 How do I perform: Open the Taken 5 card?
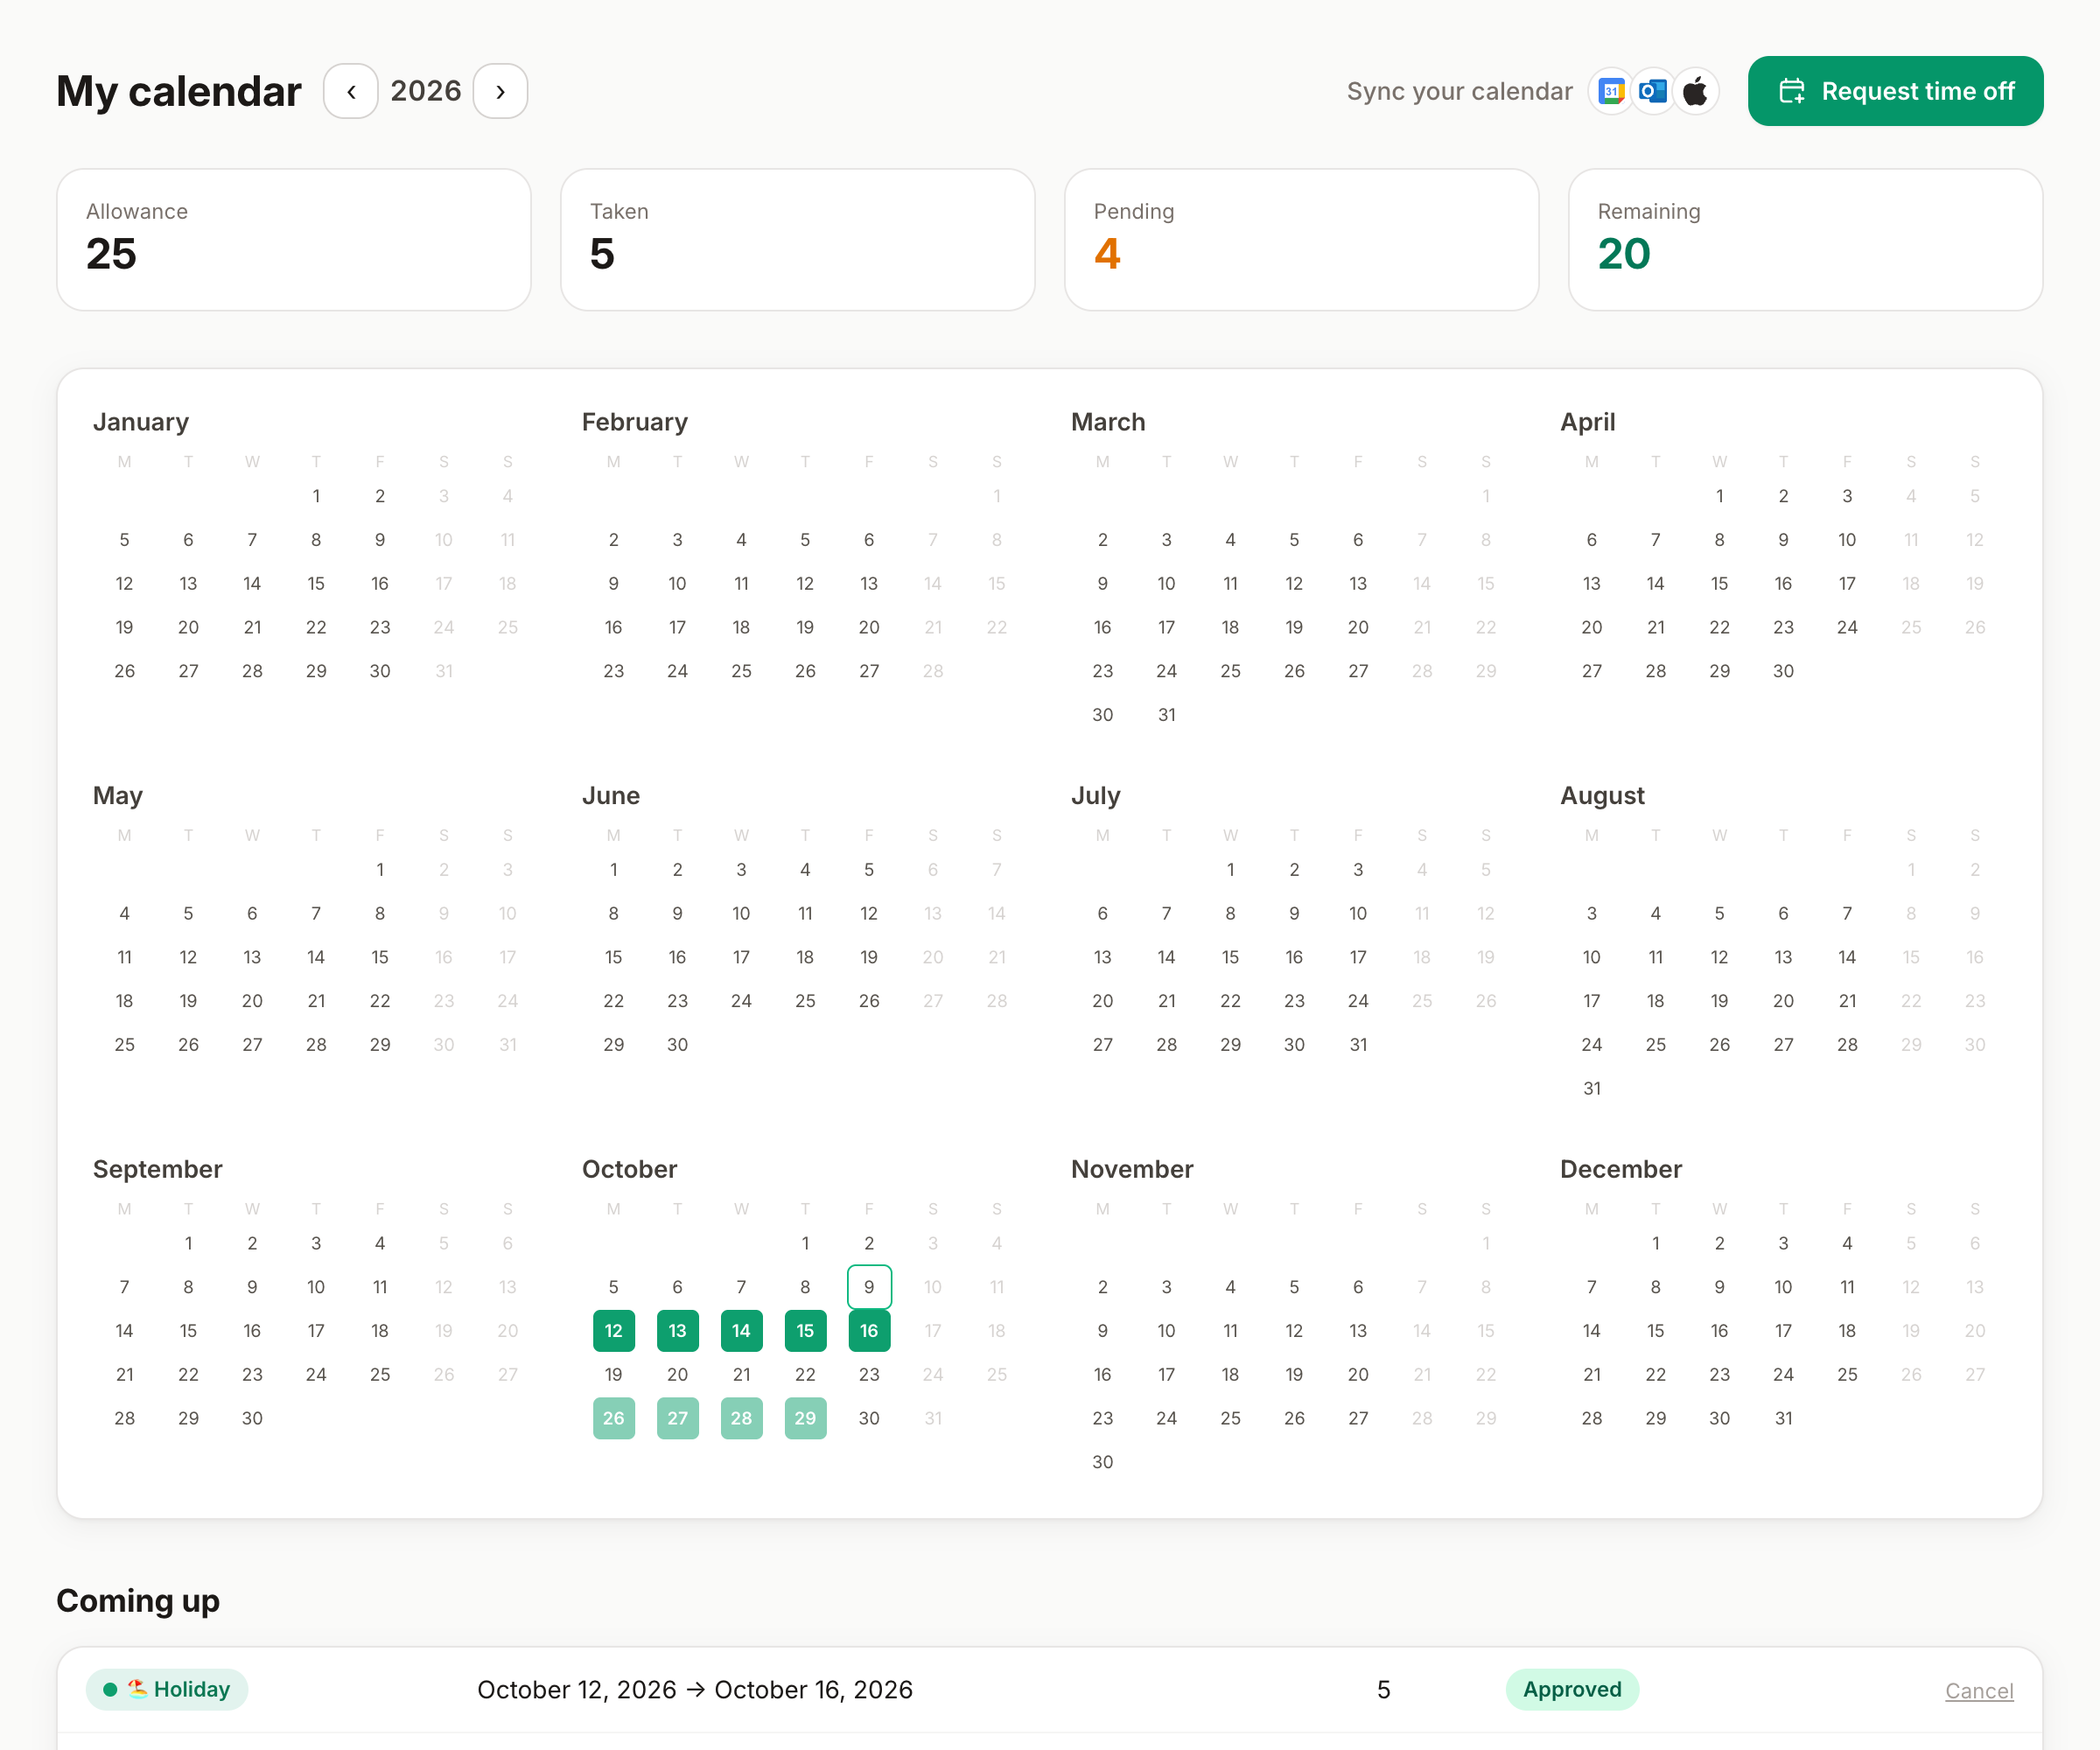(798, 240)
